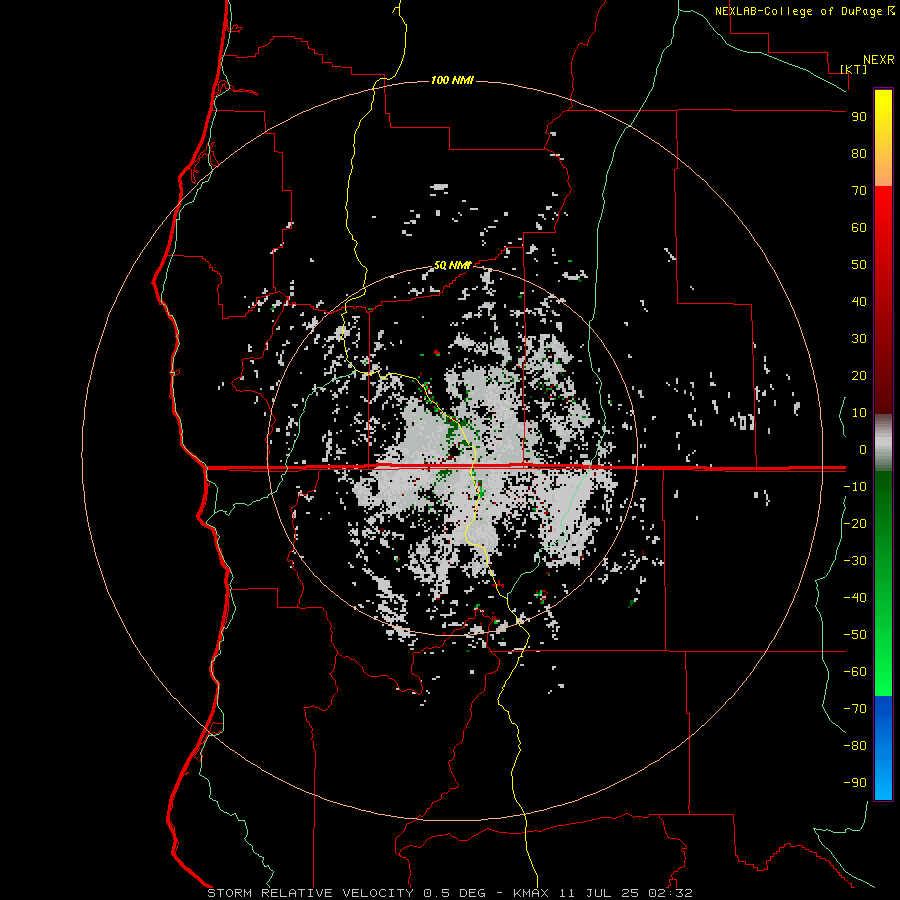Click the -60 value on the velocity scale
Screen dimensions: 900x900
click(855, 672)
